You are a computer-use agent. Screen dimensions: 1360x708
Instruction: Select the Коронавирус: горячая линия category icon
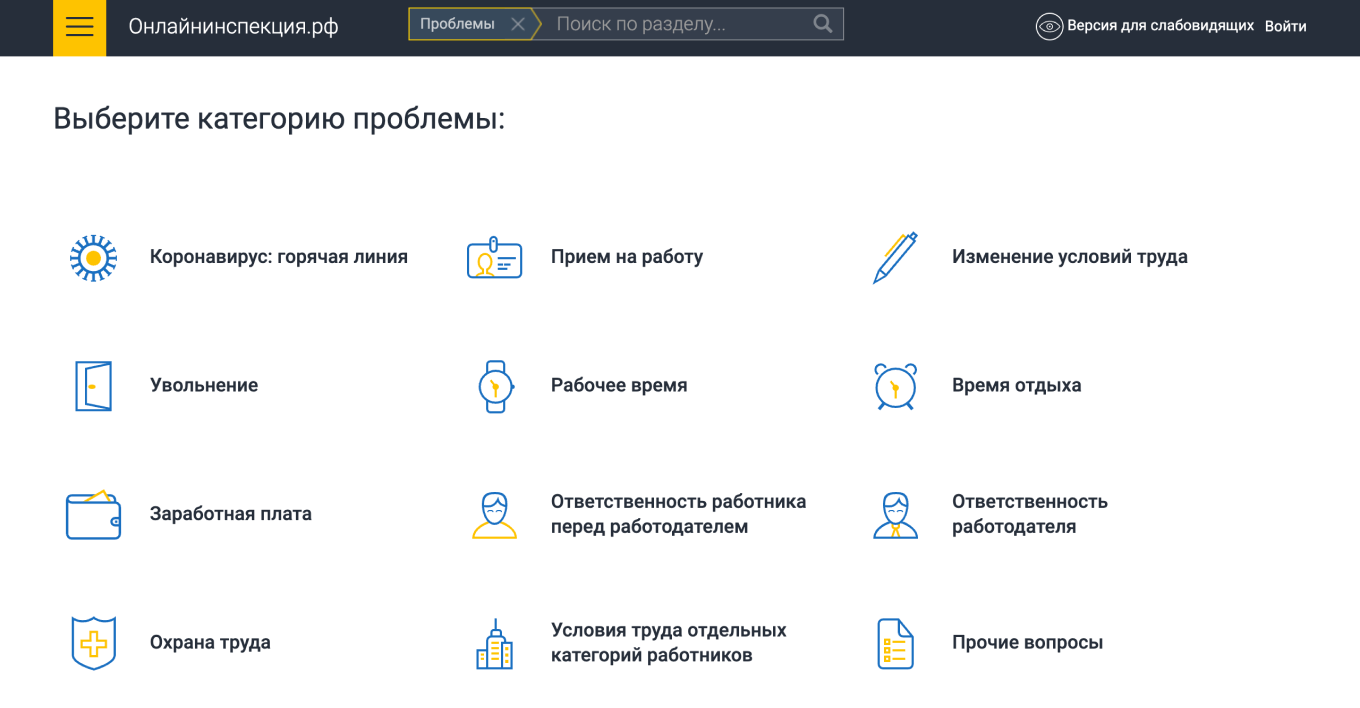[x=93, y=257]
